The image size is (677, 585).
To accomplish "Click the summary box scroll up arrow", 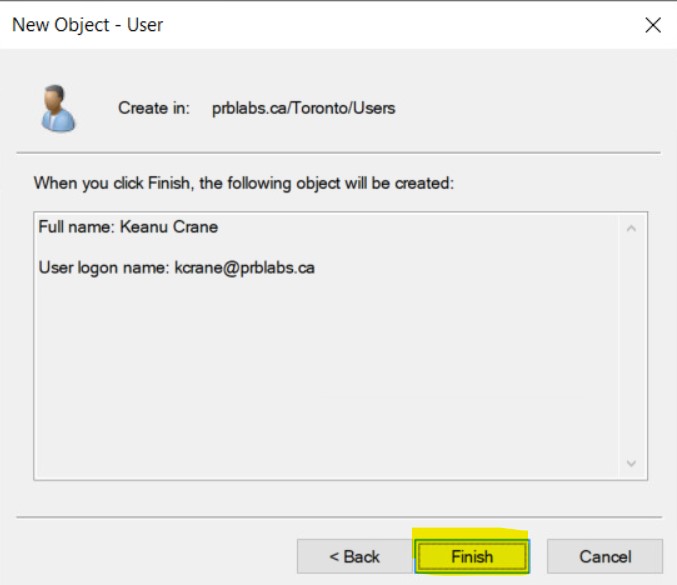I will pyautogui.click(x=630, y=229).
